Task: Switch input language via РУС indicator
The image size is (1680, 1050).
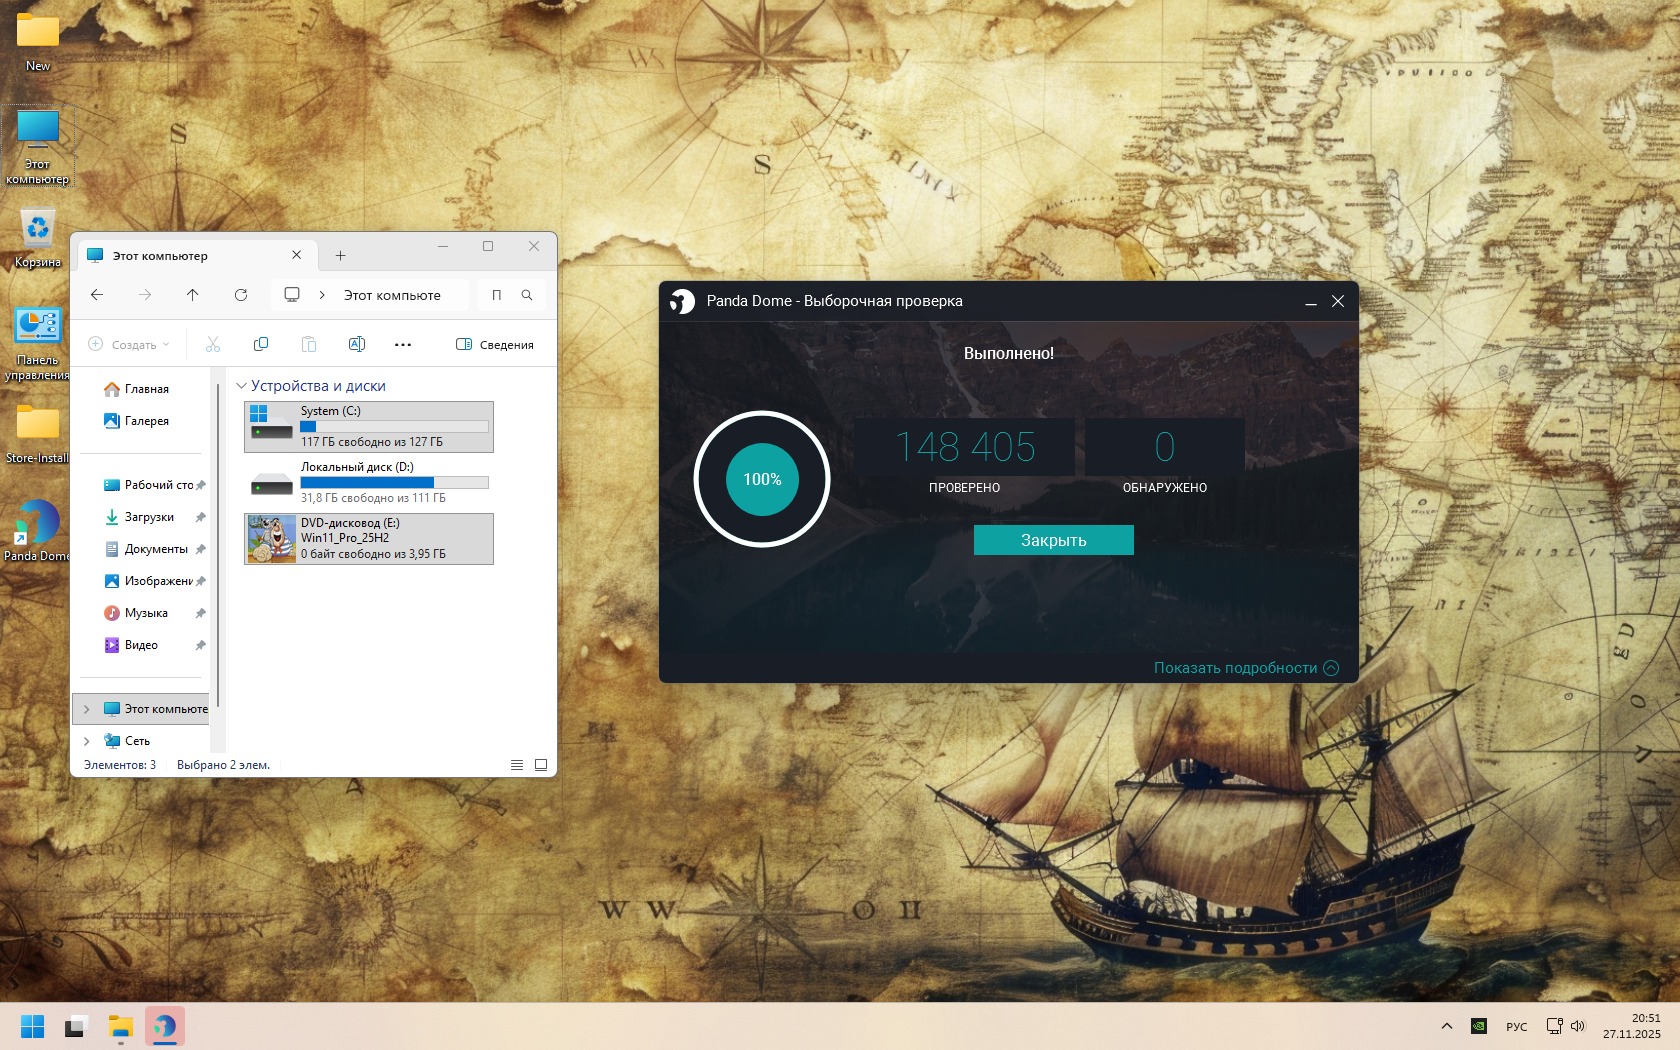Action: (1517, 1026)
